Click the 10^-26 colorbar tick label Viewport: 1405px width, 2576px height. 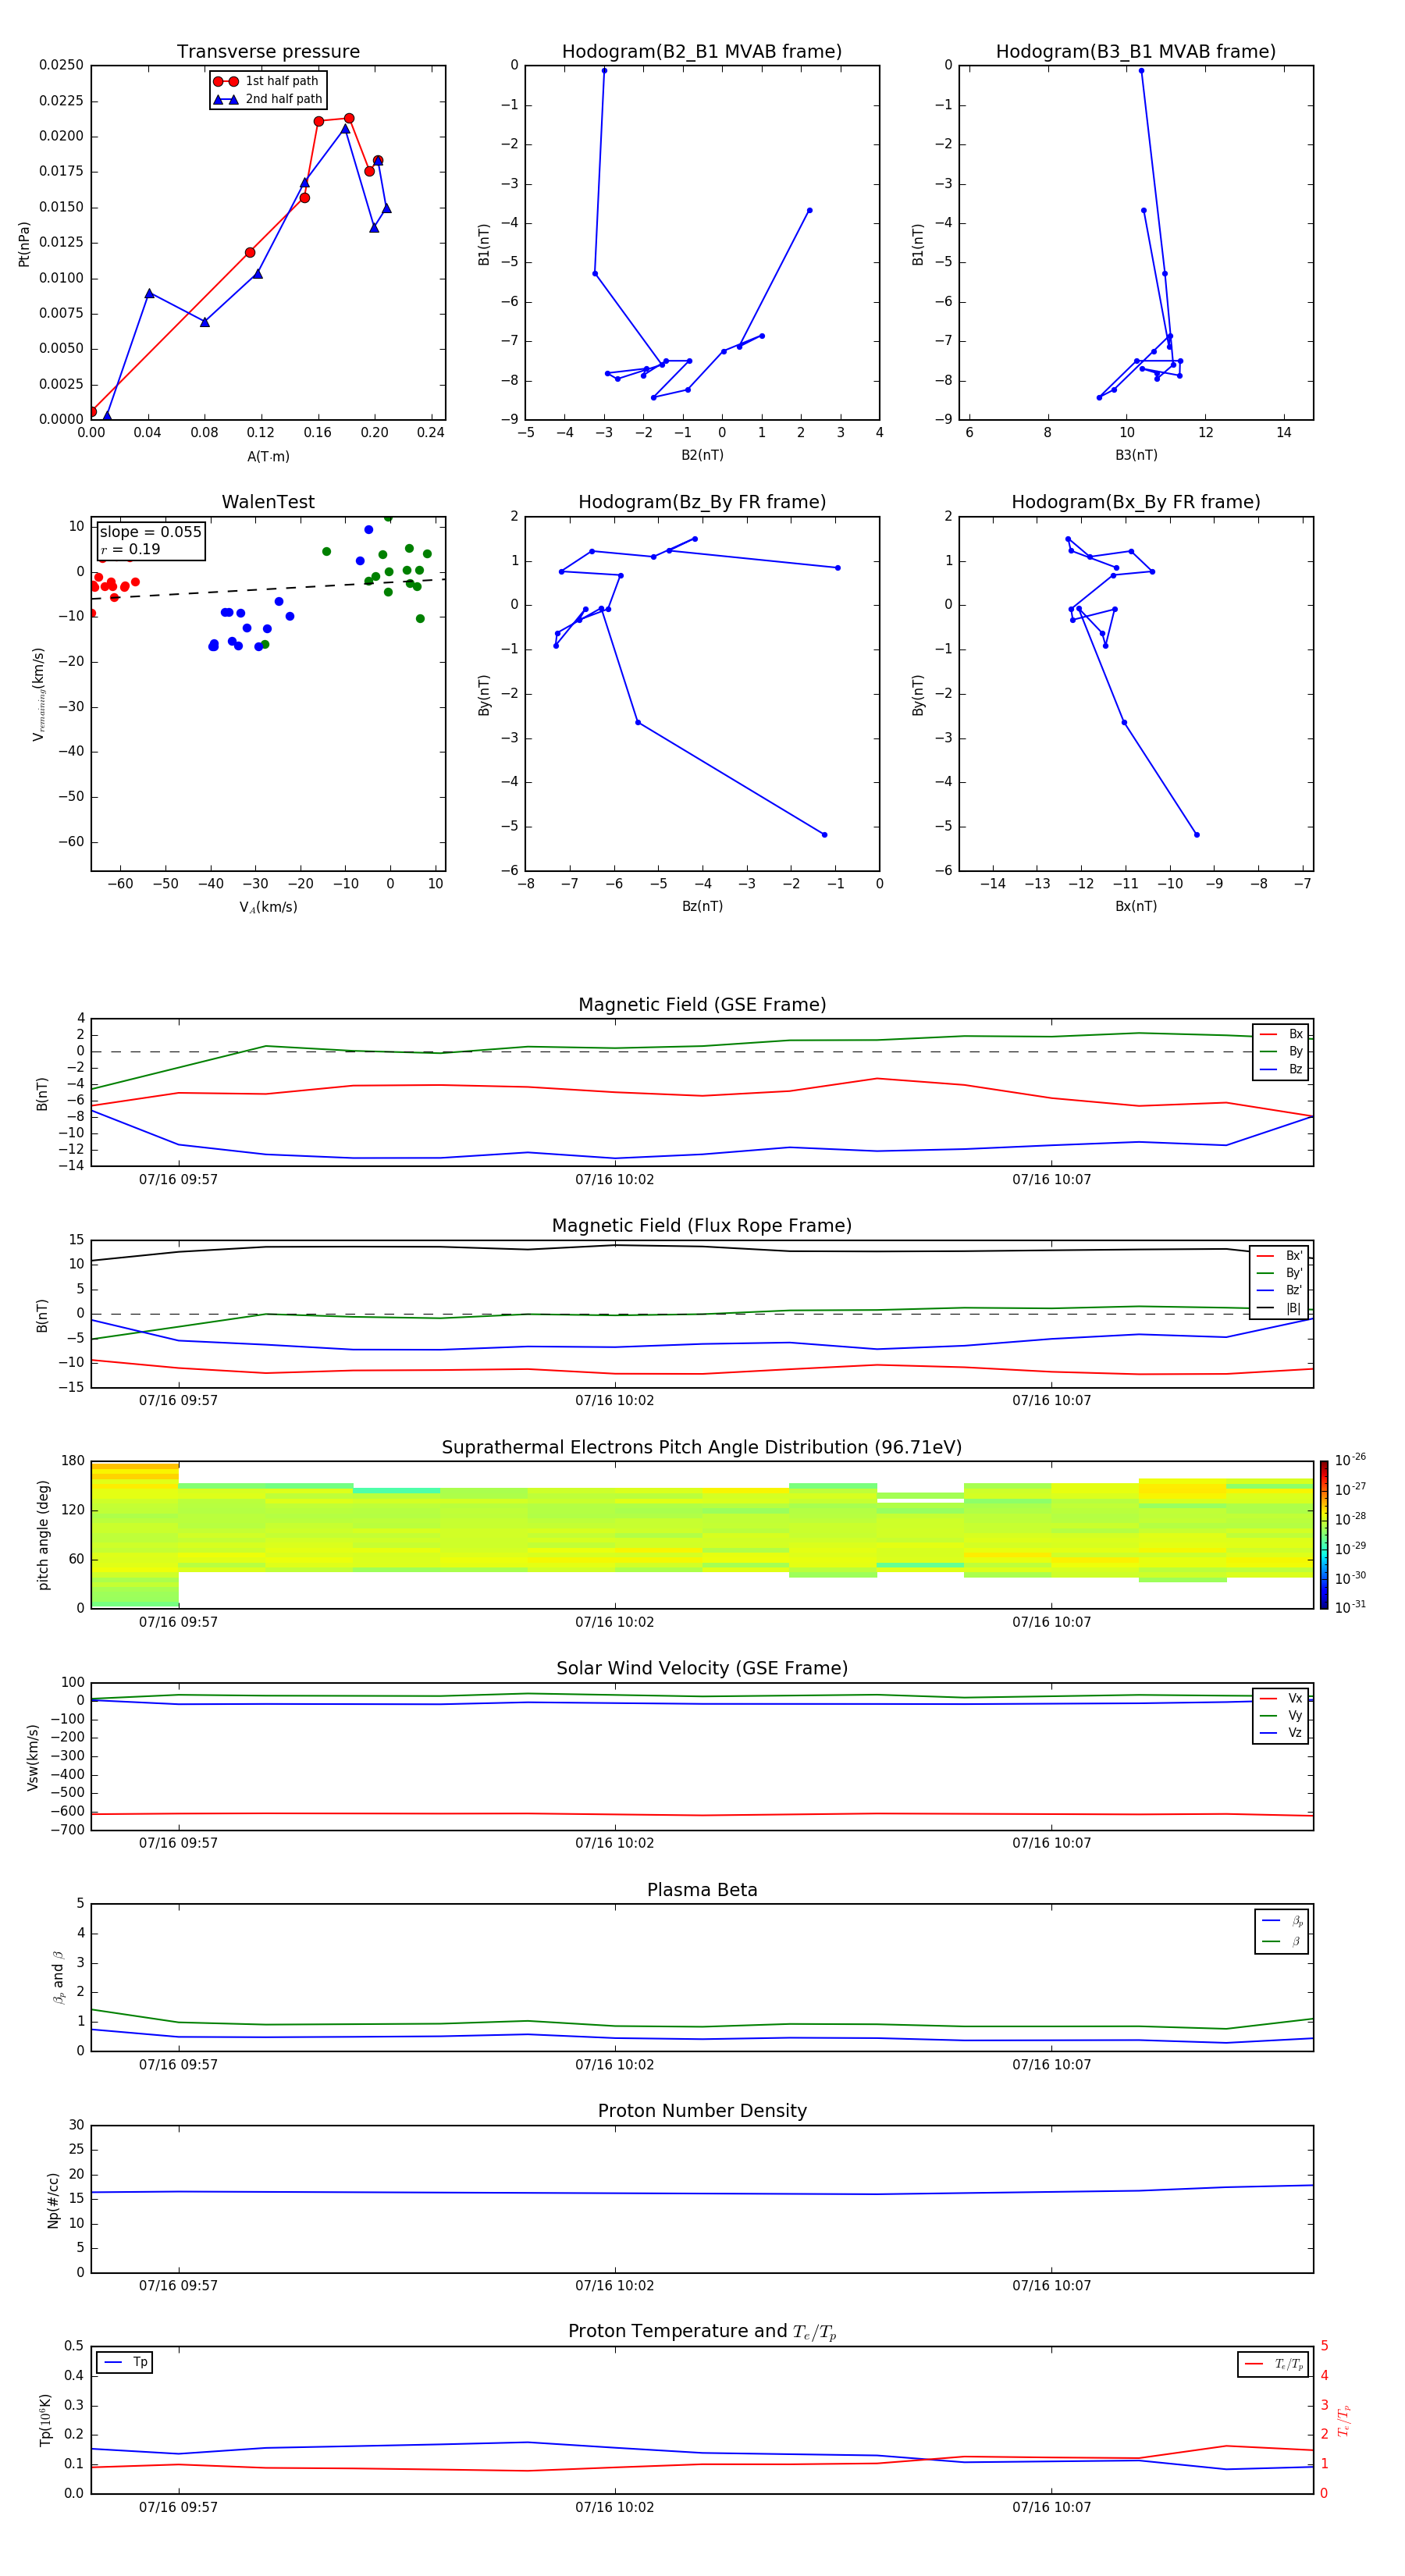tap(1350, 1460)
